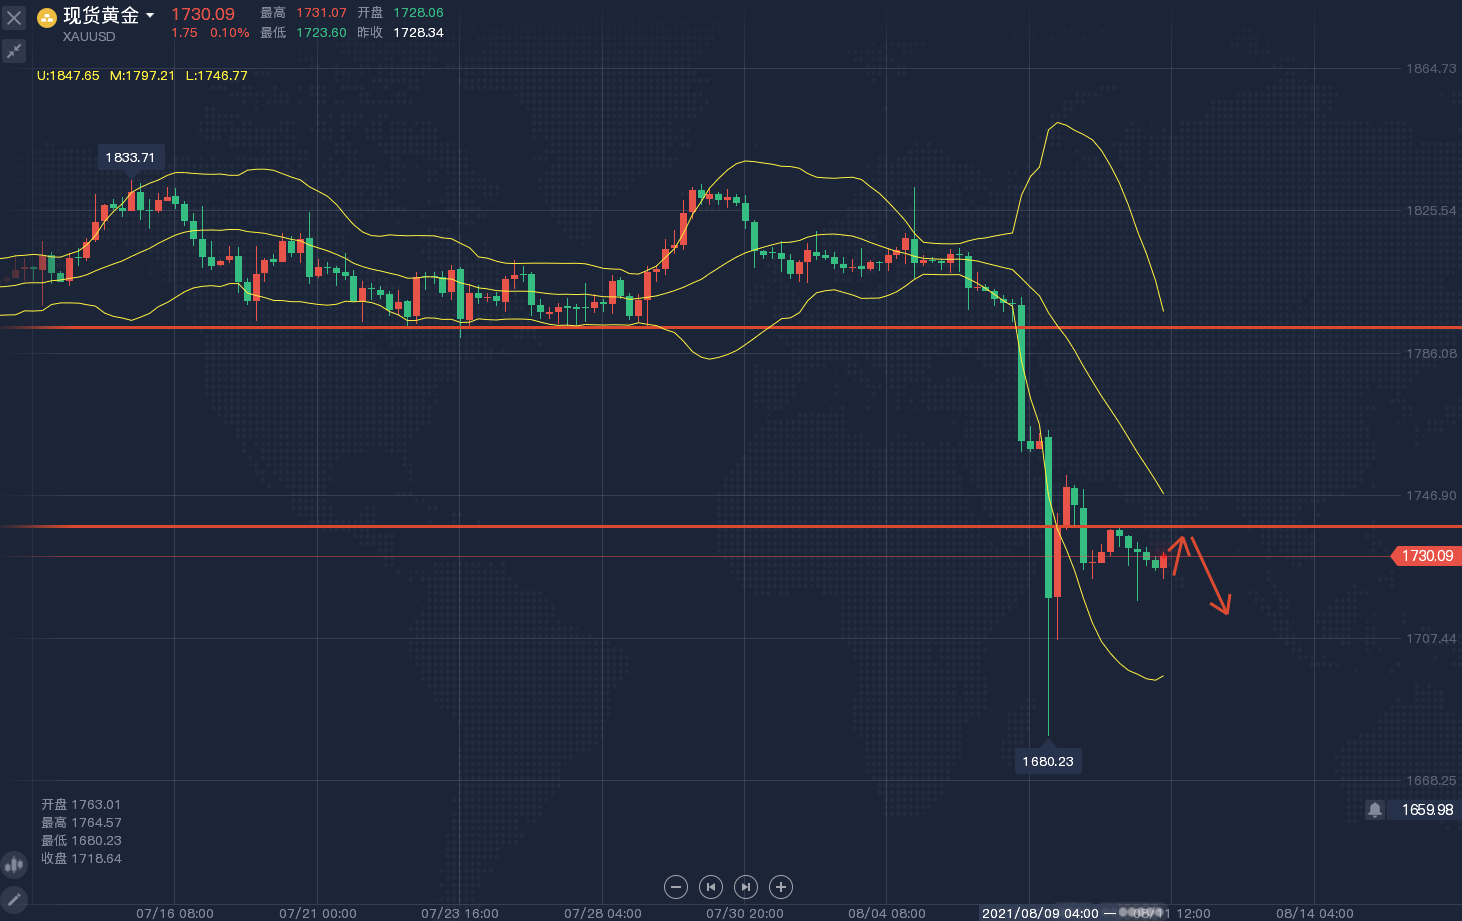This screenshot has width=1462, height=921.
Task: Zoom in the chart with plus button
Action: 781,886
